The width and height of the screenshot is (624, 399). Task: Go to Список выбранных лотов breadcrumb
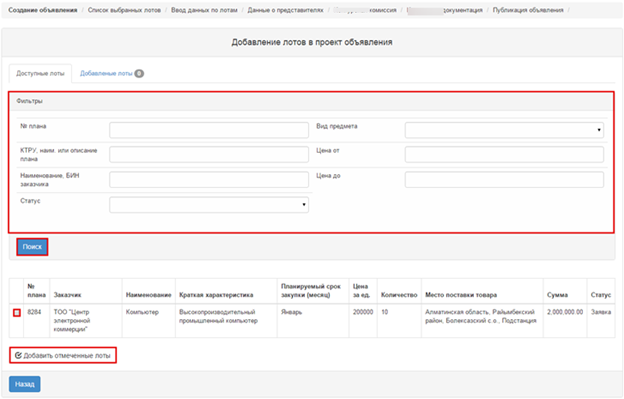click(124, 10)
